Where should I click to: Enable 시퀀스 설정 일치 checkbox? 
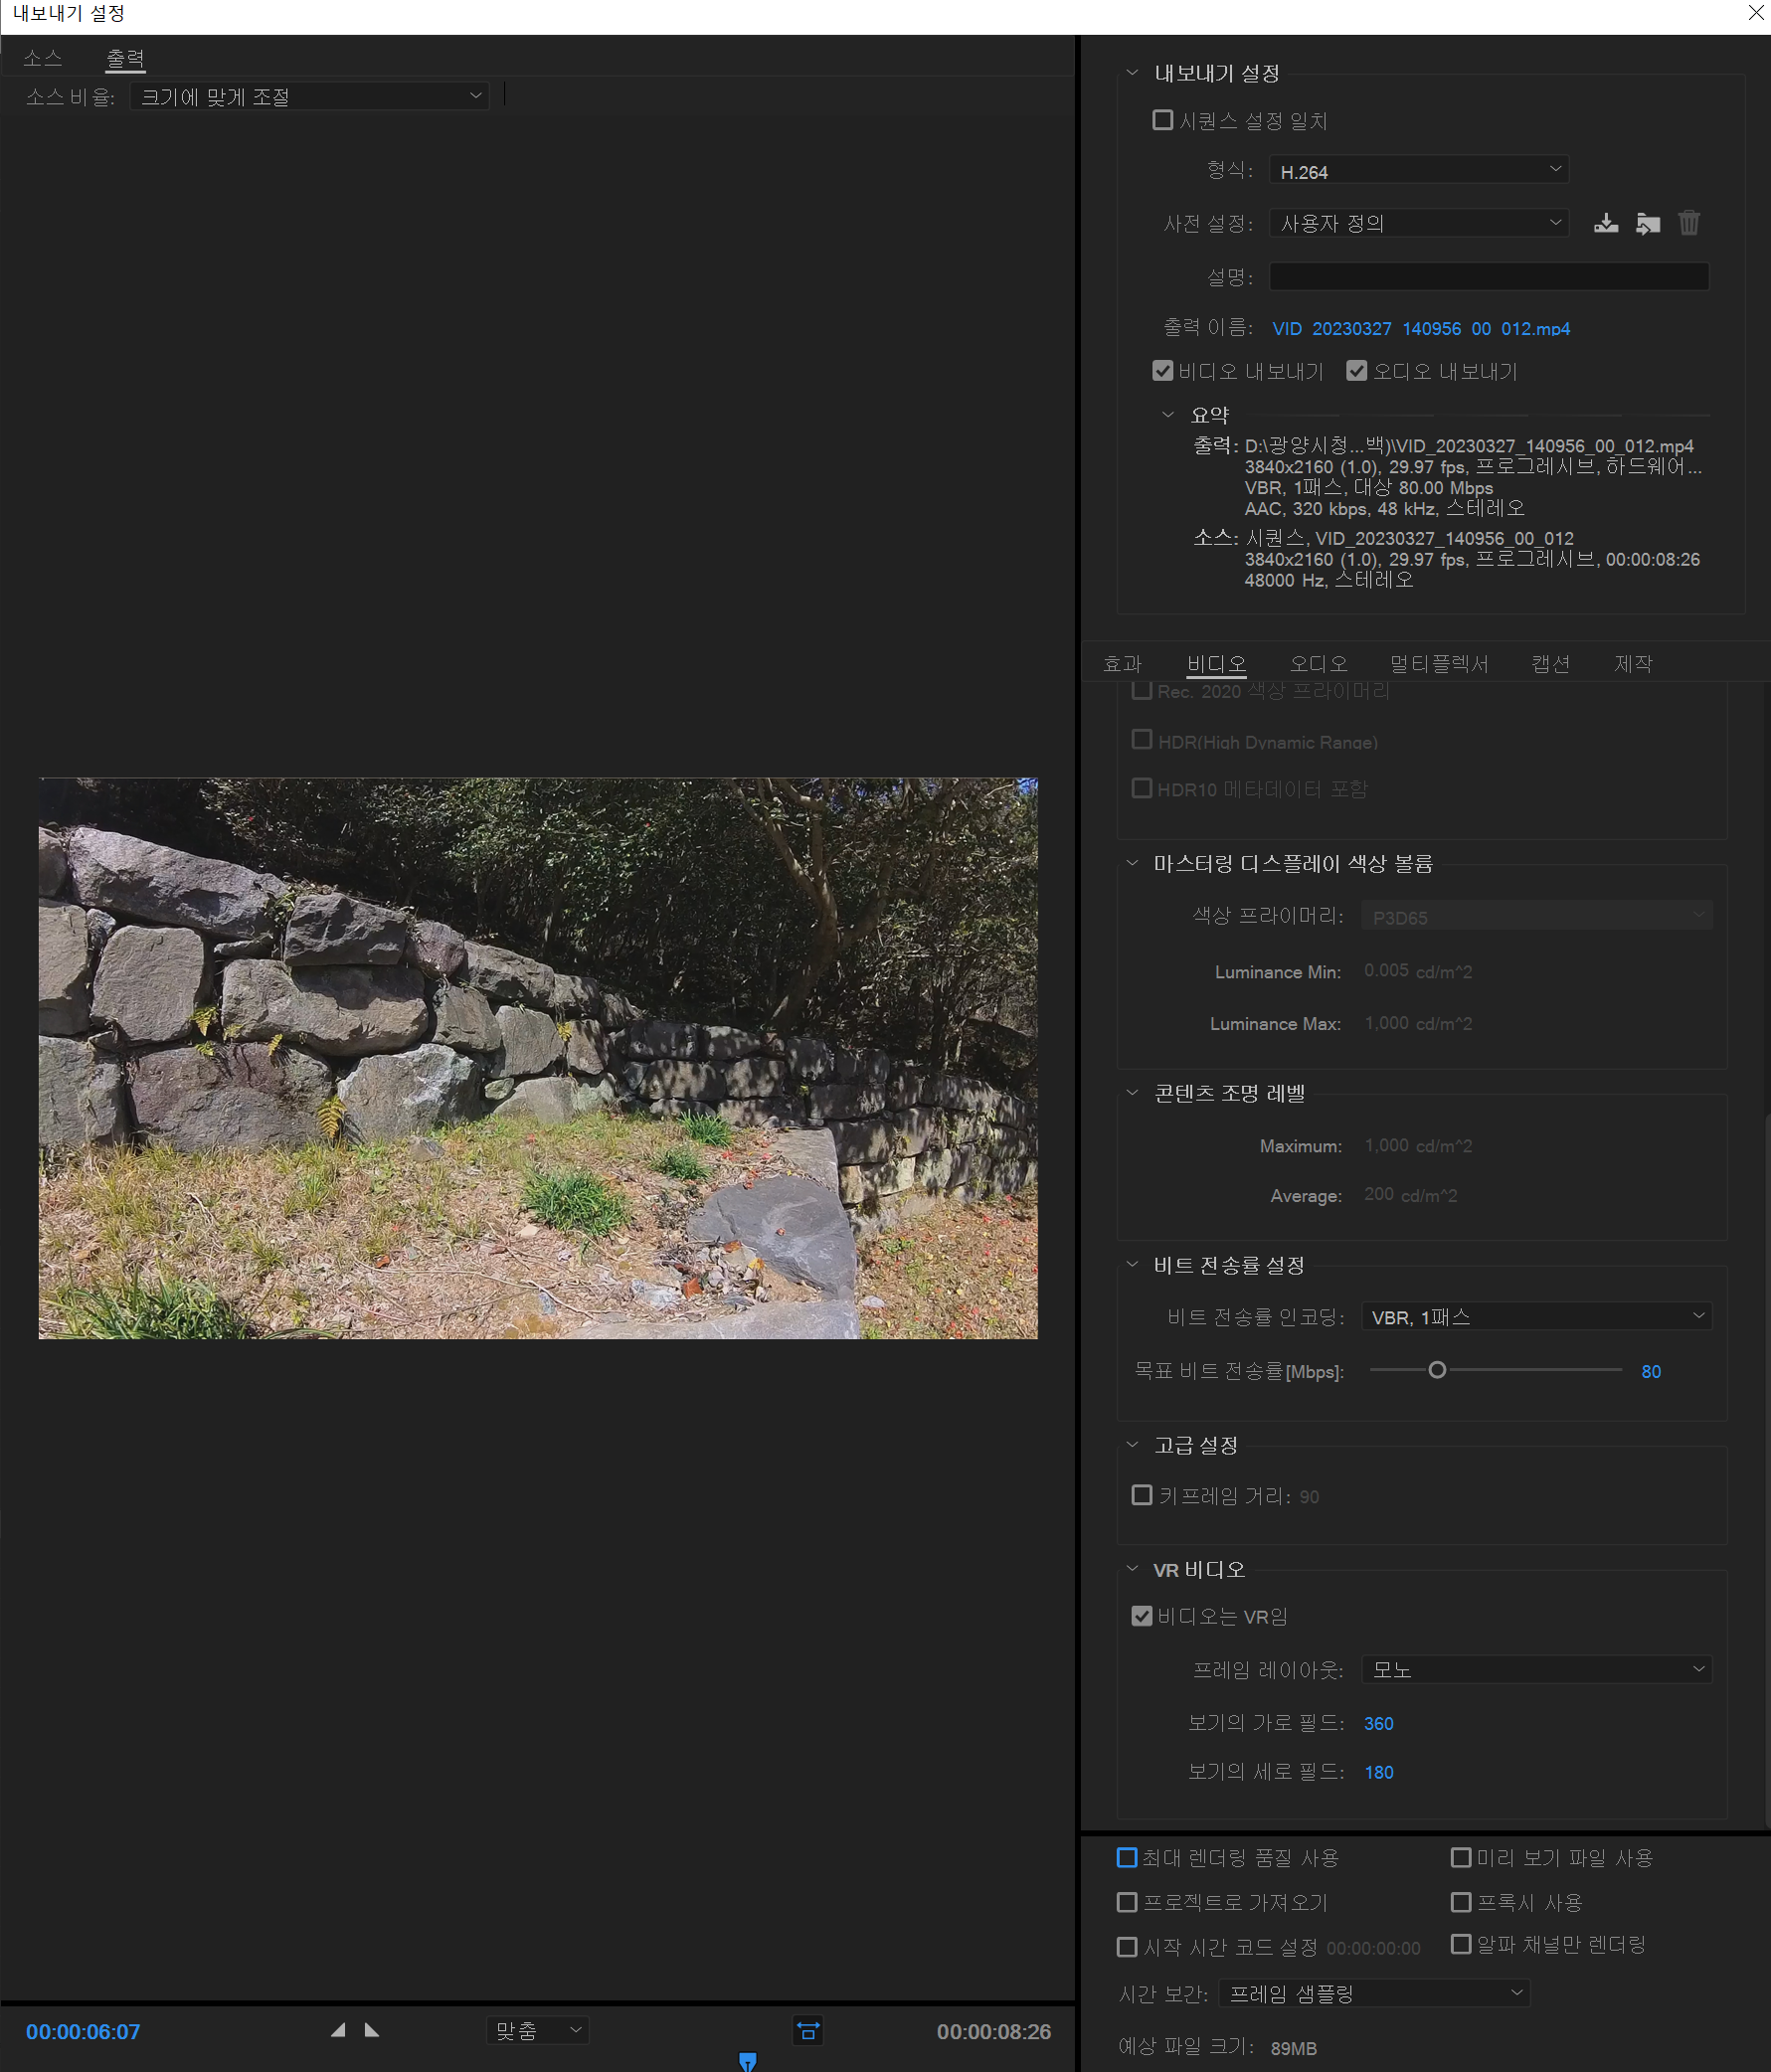tap(1162, 119)
